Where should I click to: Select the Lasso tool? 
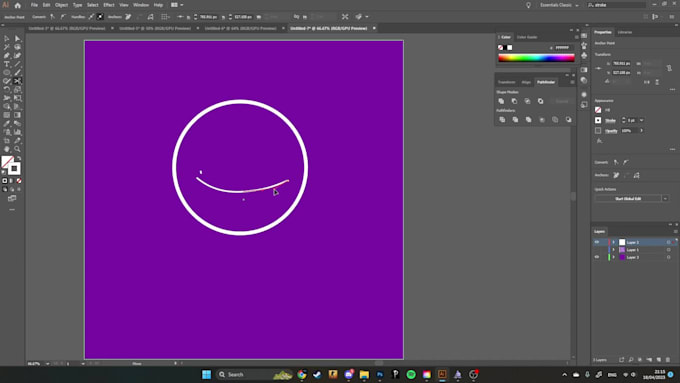click(x=17, y=47)
